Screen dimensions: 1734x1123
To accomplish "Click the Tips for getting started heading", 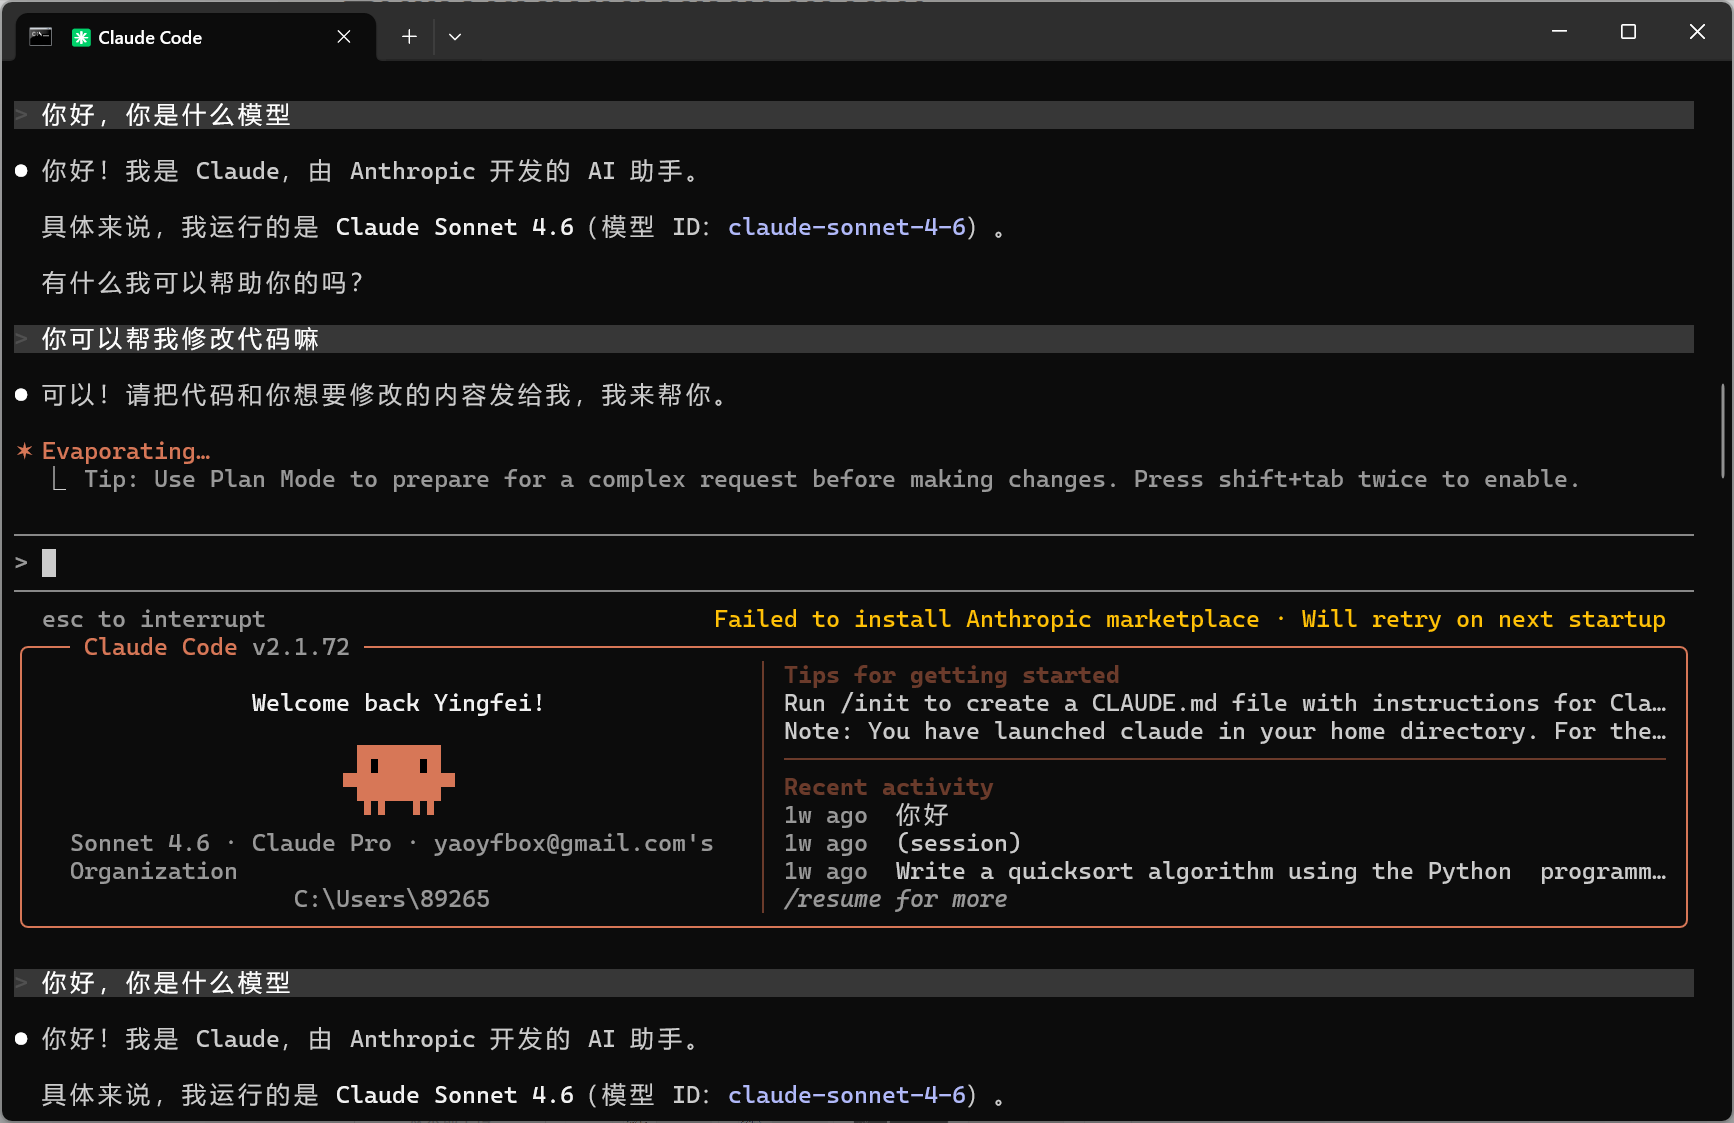I will click(951, 675).
